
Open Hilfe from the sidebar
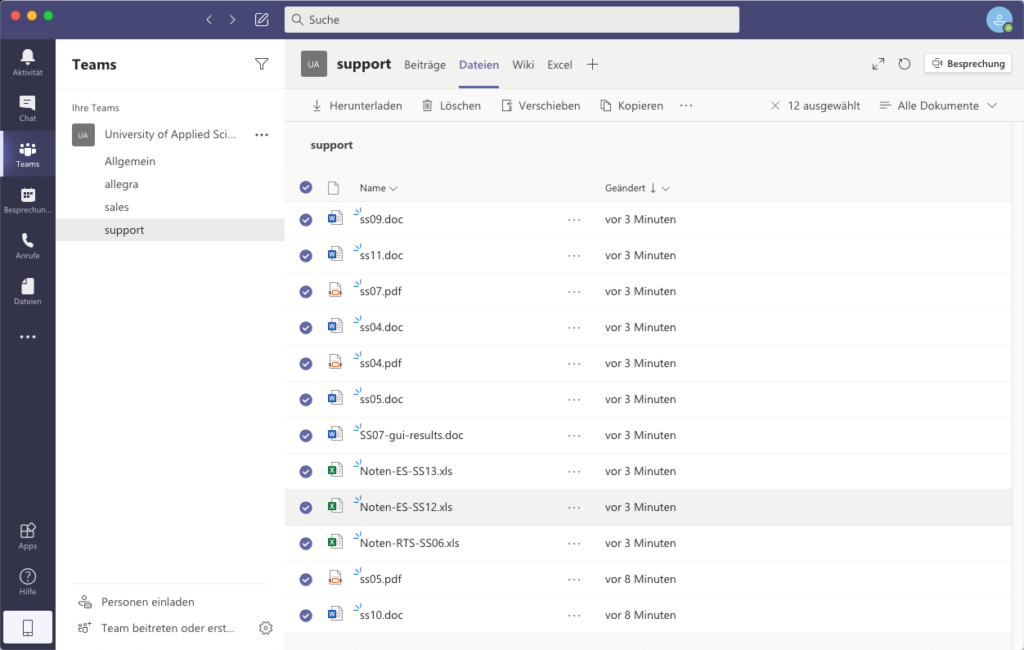click(27, 580)
